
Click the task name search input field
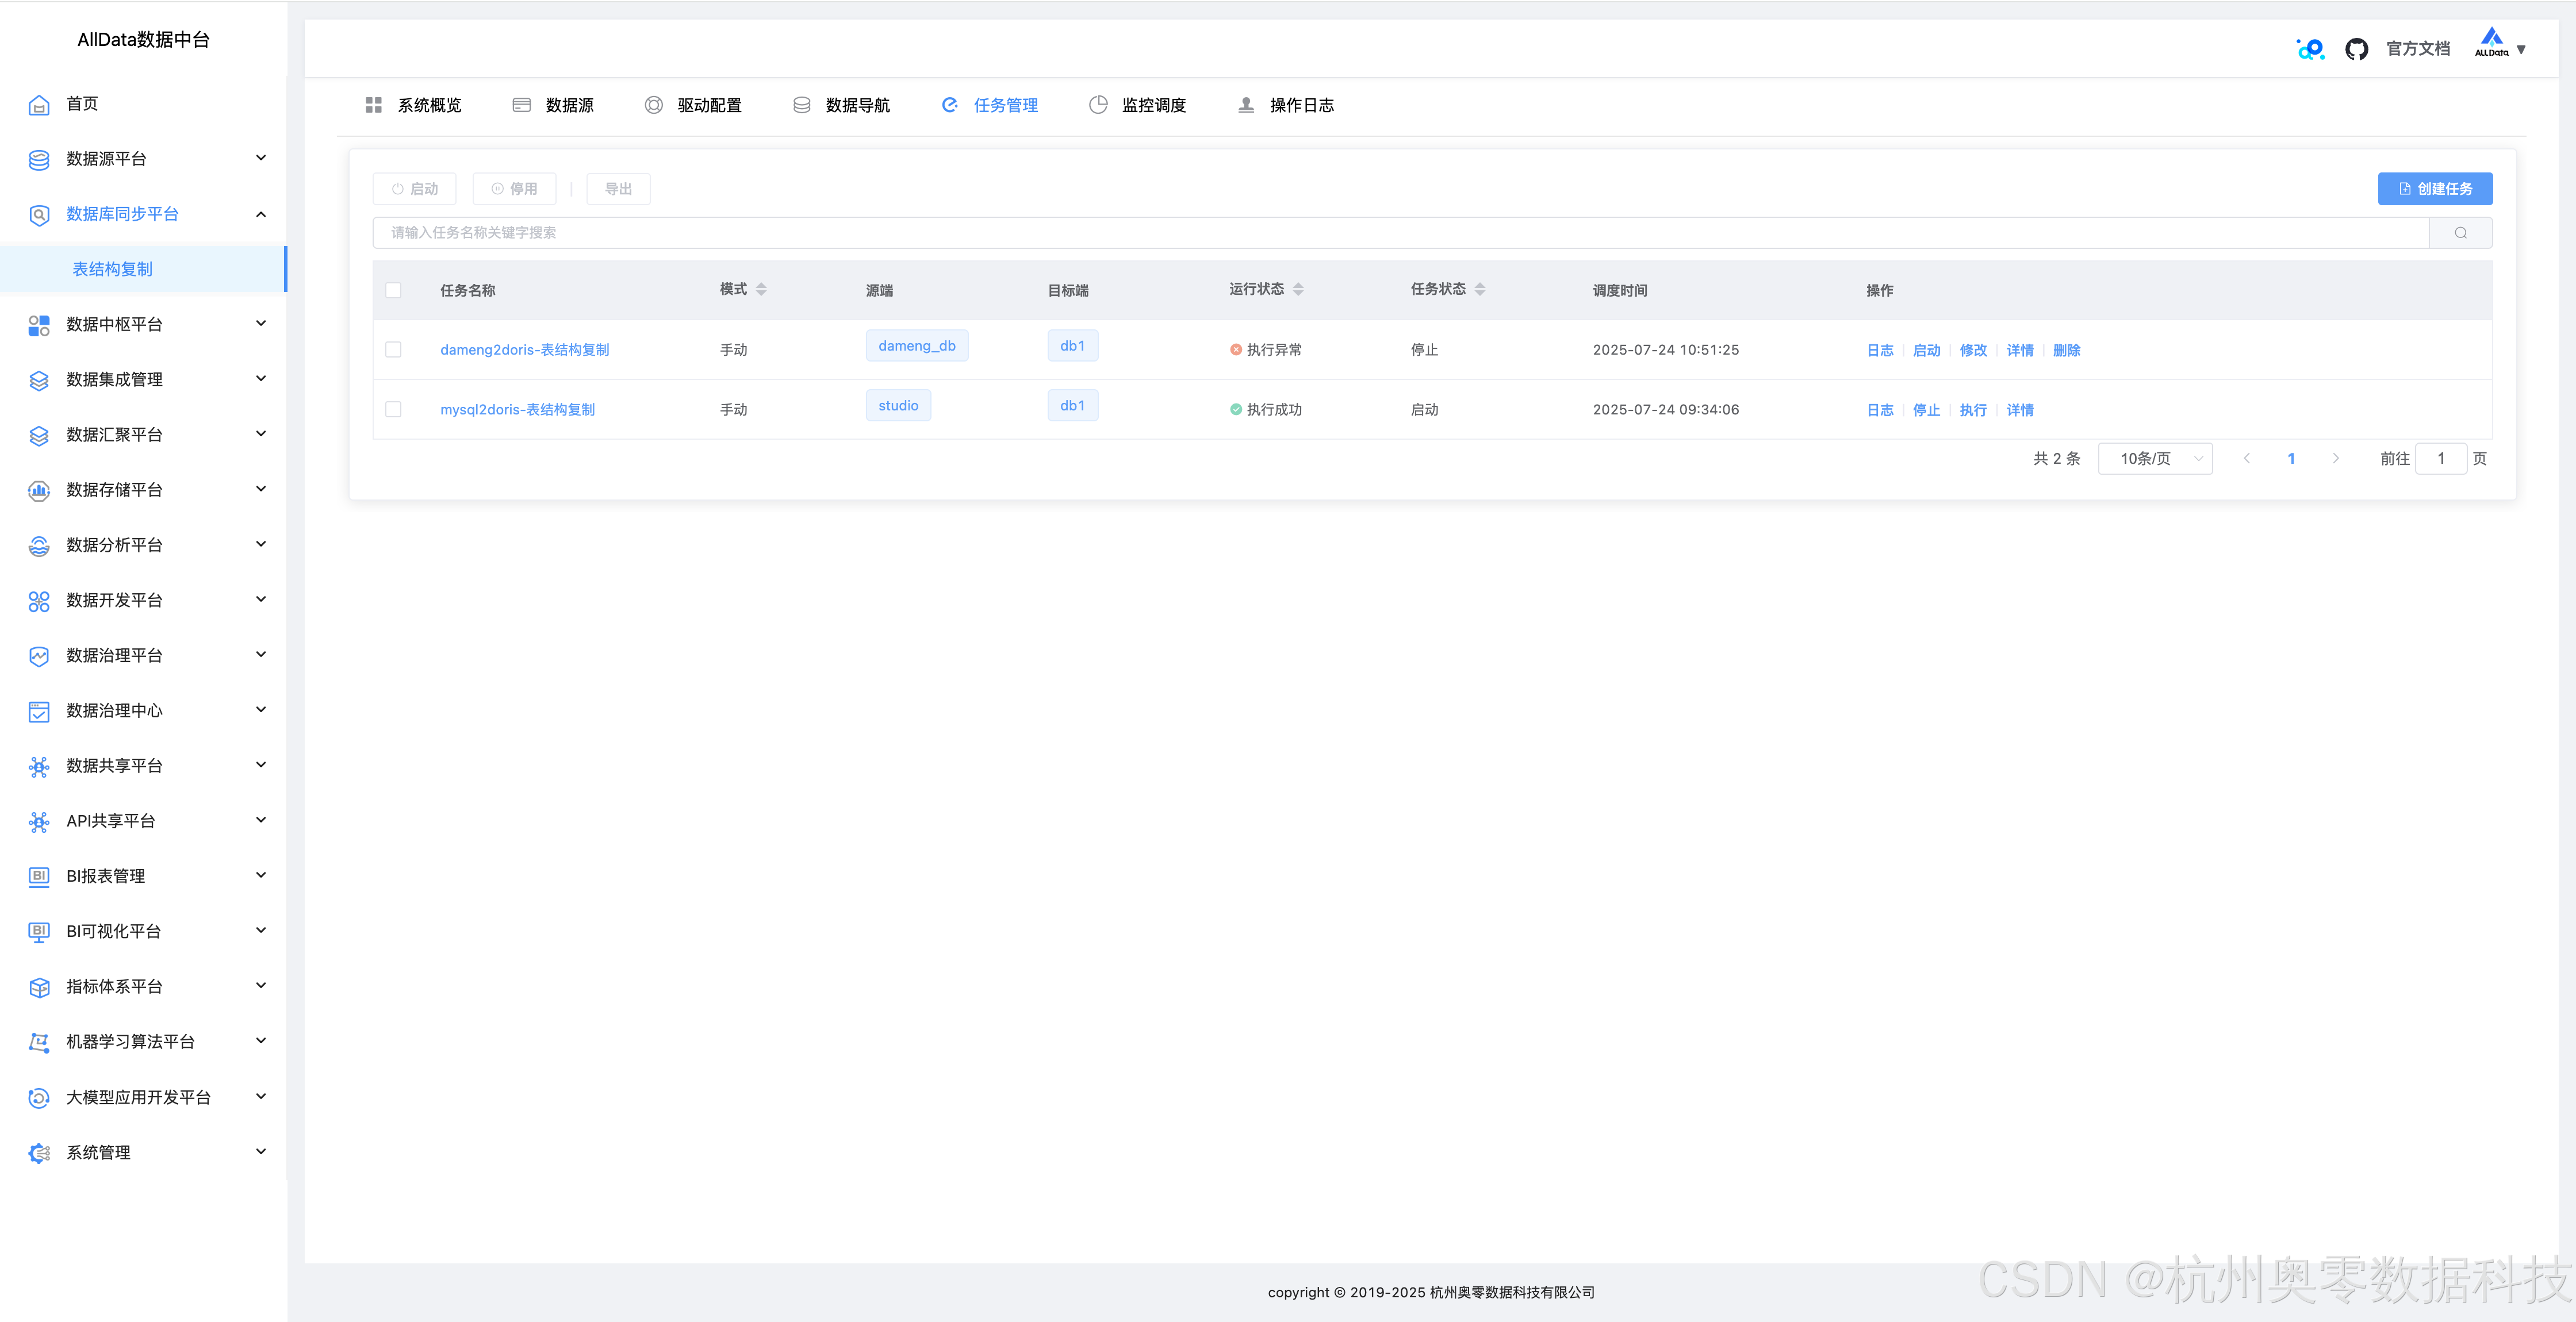1400,233
